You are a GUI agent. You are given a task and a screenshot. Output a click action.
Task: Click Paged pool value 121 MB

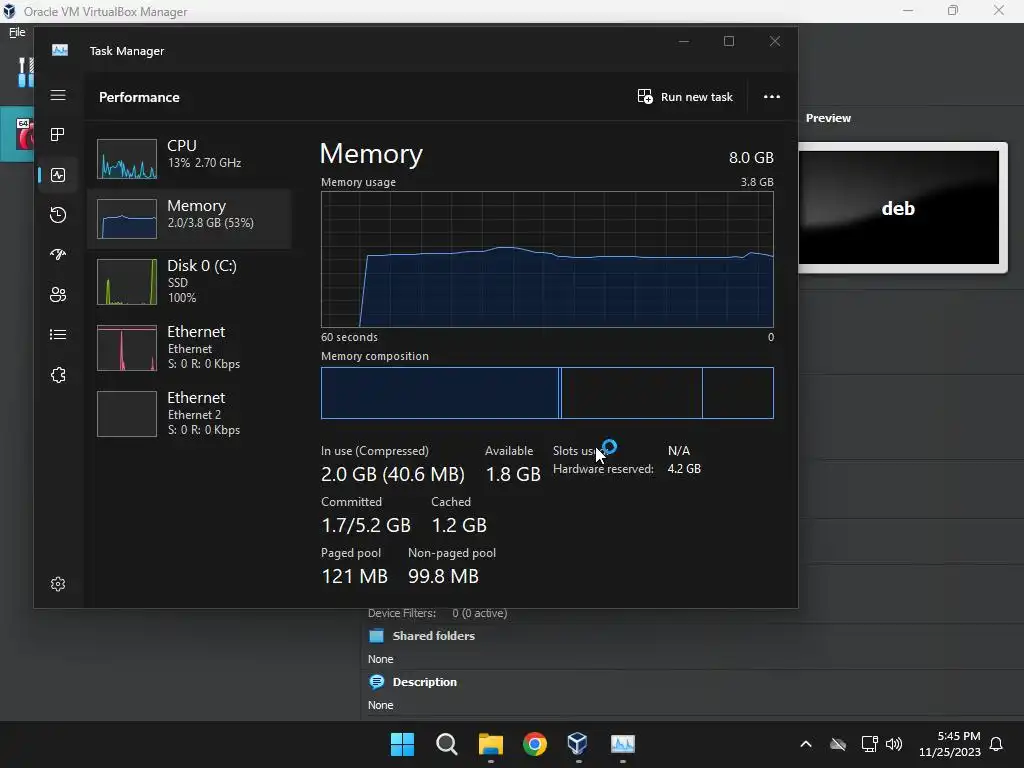[355, 576]
